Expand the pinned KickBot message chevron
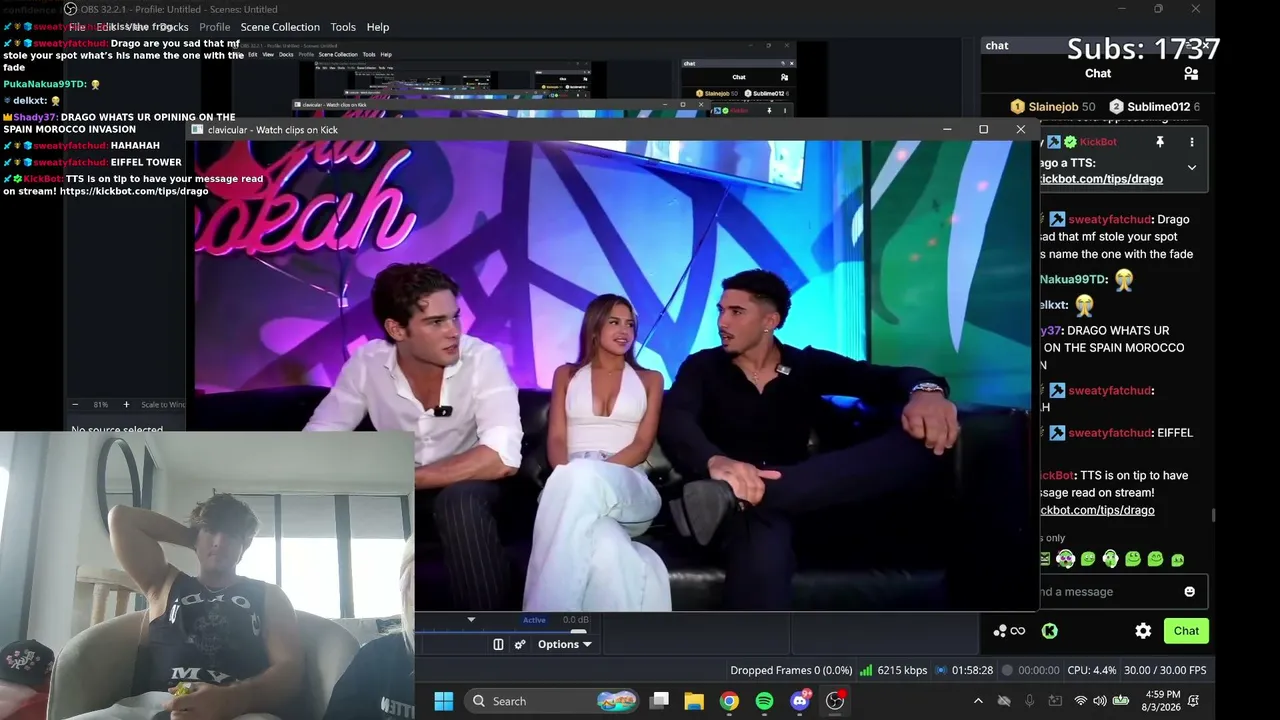The width and height of the screenshot is (1280, 720). coord(1192,168)
